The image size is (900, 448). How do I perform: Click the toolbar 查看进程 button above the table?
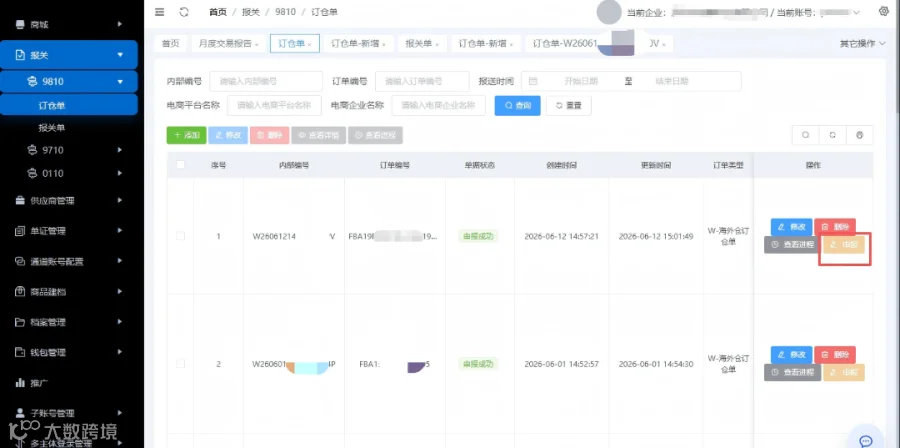(375, 135)
